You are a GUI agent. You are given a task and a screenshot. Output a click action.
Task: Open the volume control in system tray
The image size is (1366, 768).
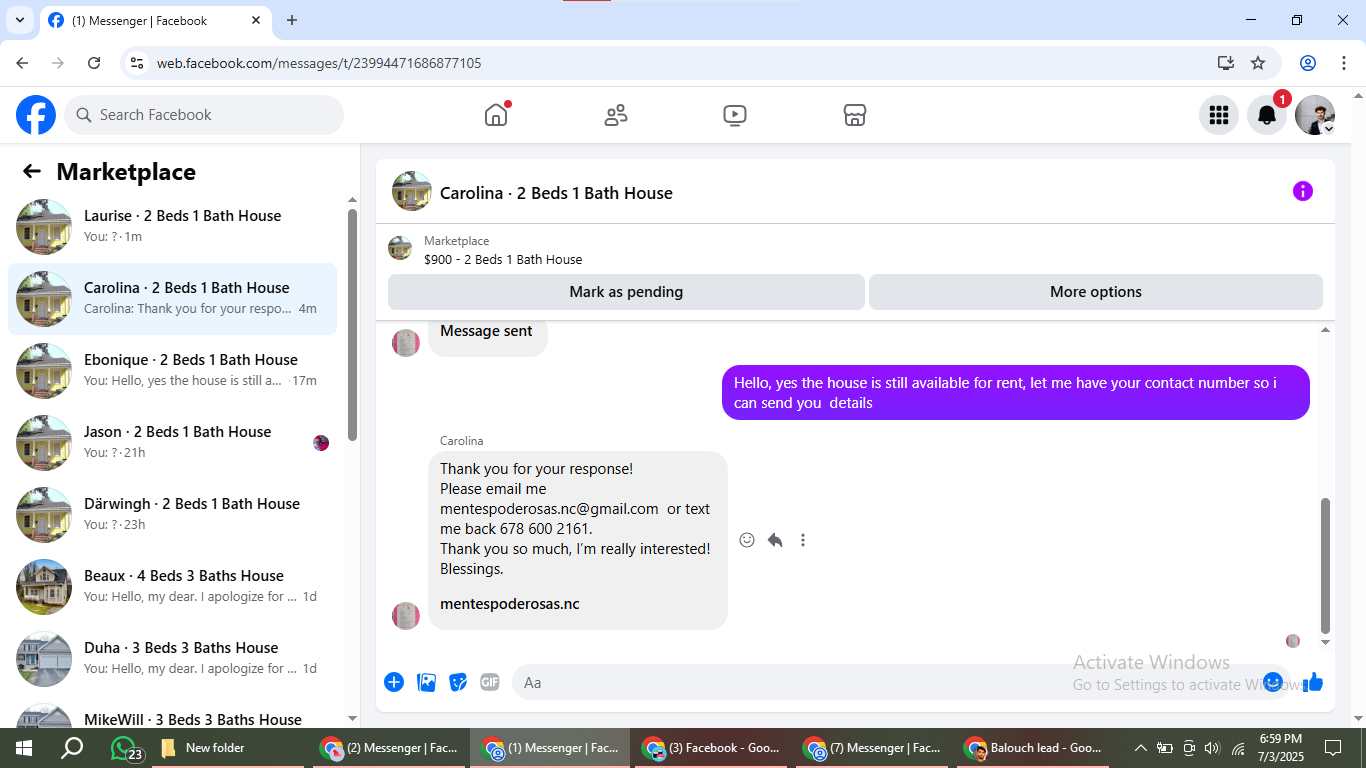(1213, 748)
